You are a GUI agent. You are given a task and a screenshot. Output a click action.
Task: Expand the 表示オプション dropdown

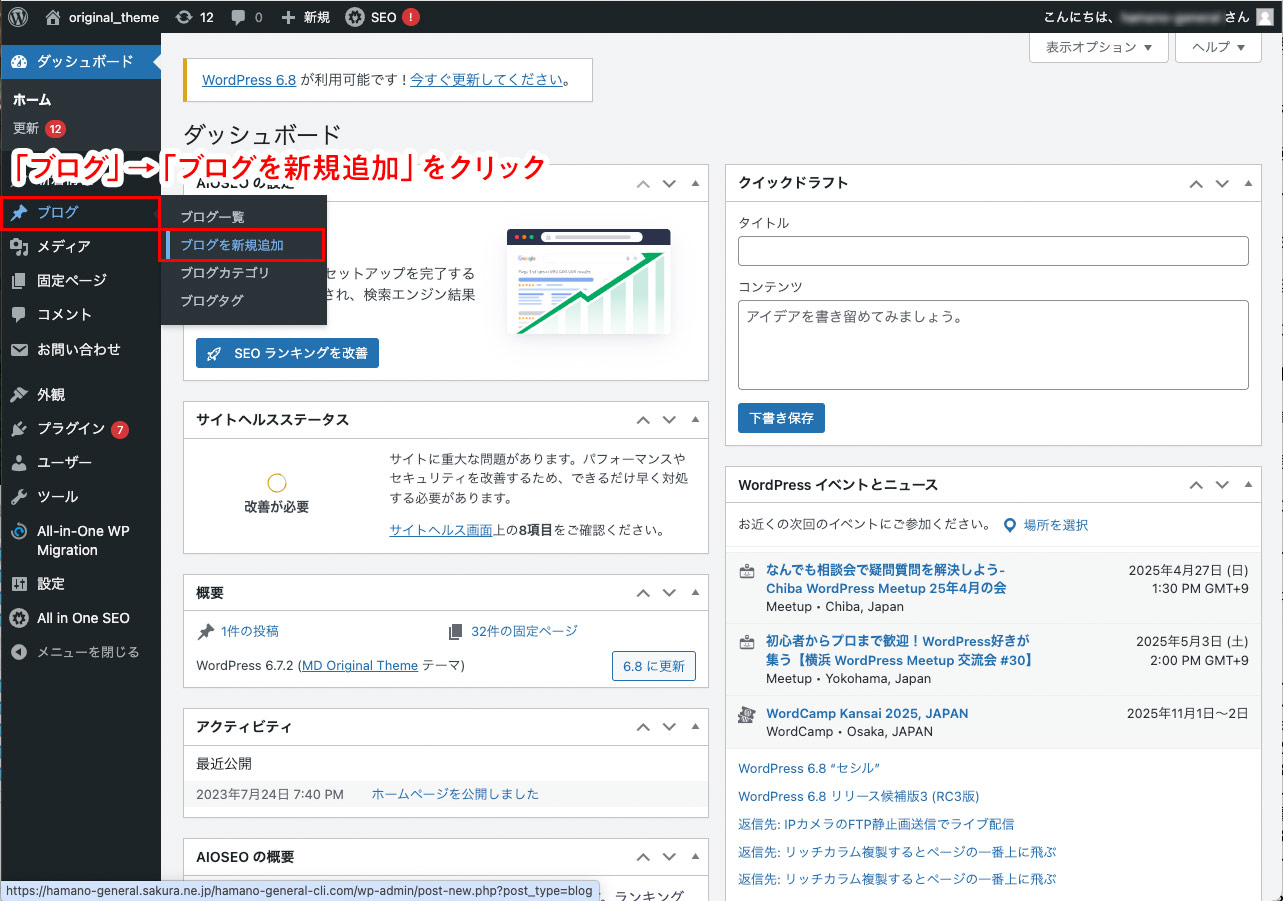(x=1099, y=47)
